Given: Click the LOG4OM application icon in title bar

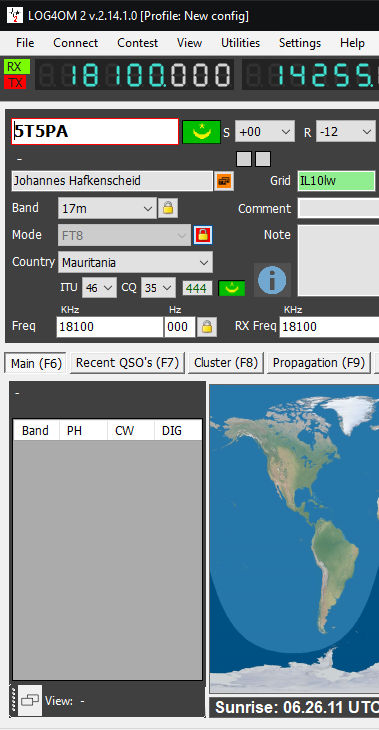Looking at the screenshot, I should click(14, 15).
